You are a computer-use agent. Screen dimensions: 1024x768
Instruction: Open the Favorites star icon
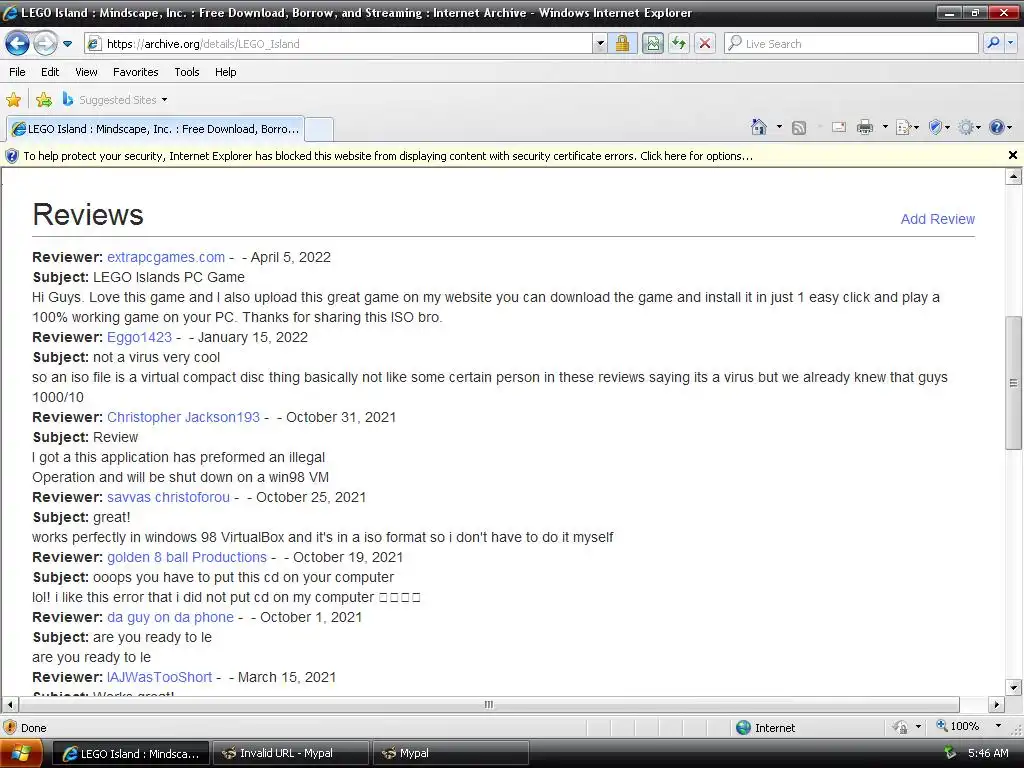pyautogui.click(x=13, y=100)
